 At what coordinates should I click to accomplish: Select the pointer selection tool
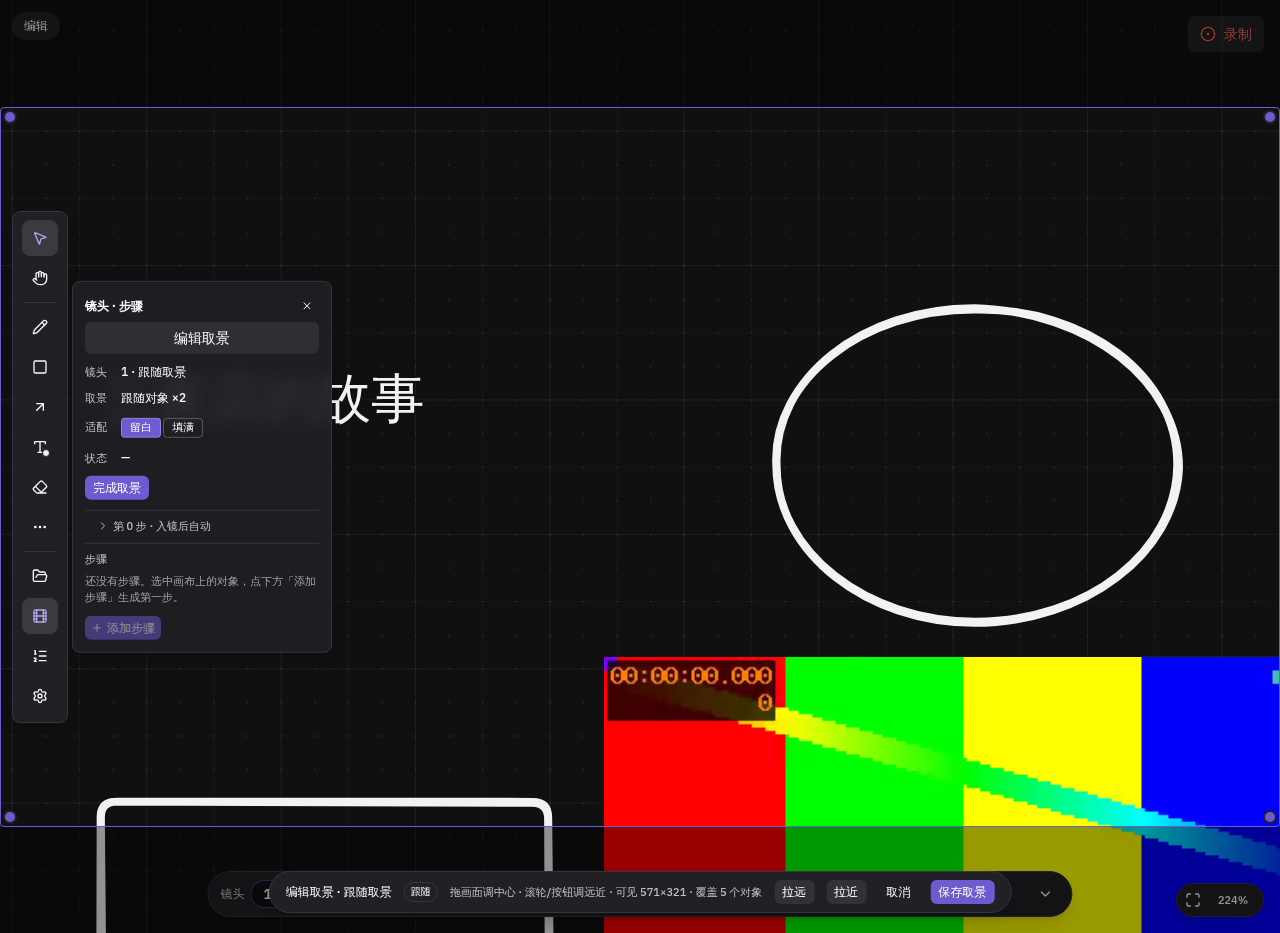(x=40, y=238)
